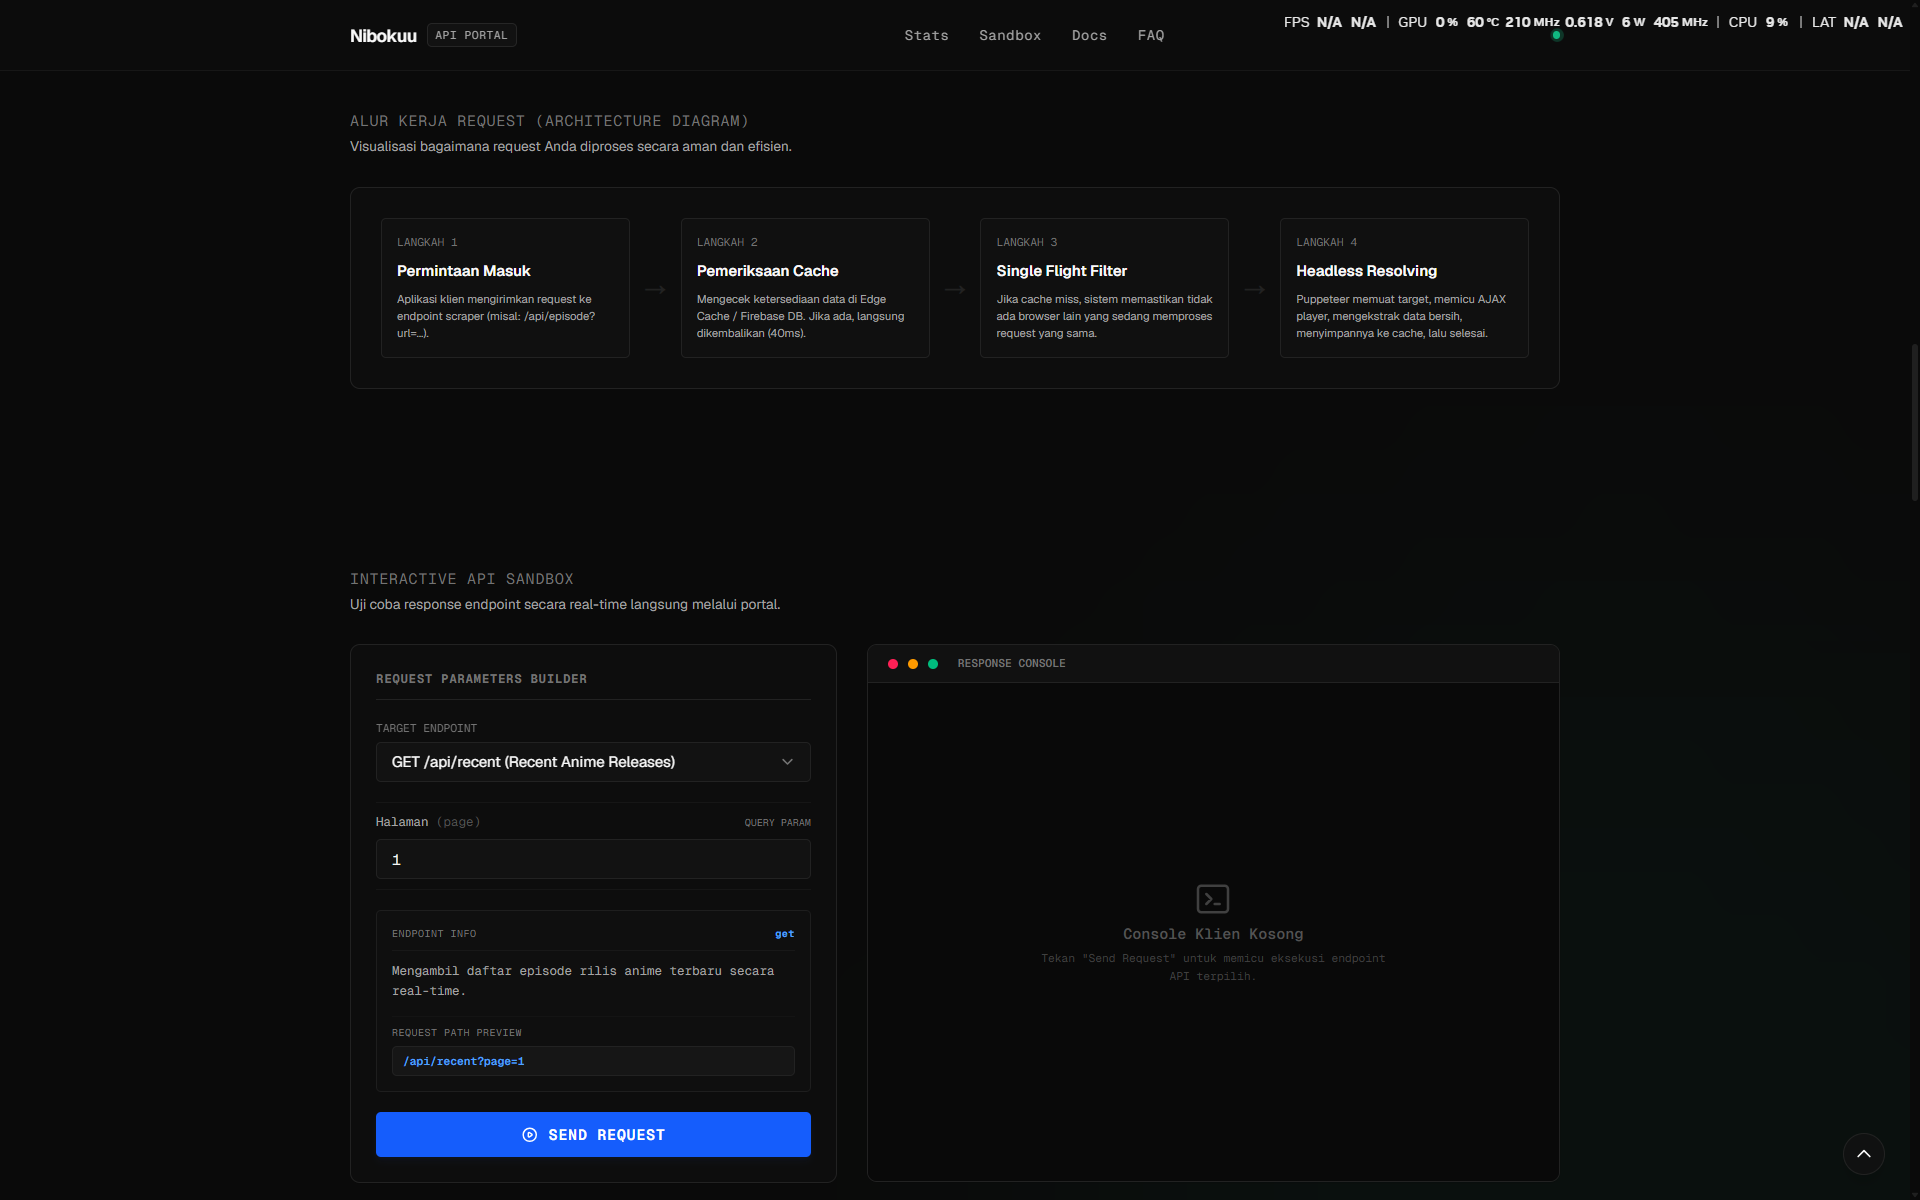Click the scroll-to-top arrow button
This screenshot has width=1920, height=1200.
tap(1864, 1154)
